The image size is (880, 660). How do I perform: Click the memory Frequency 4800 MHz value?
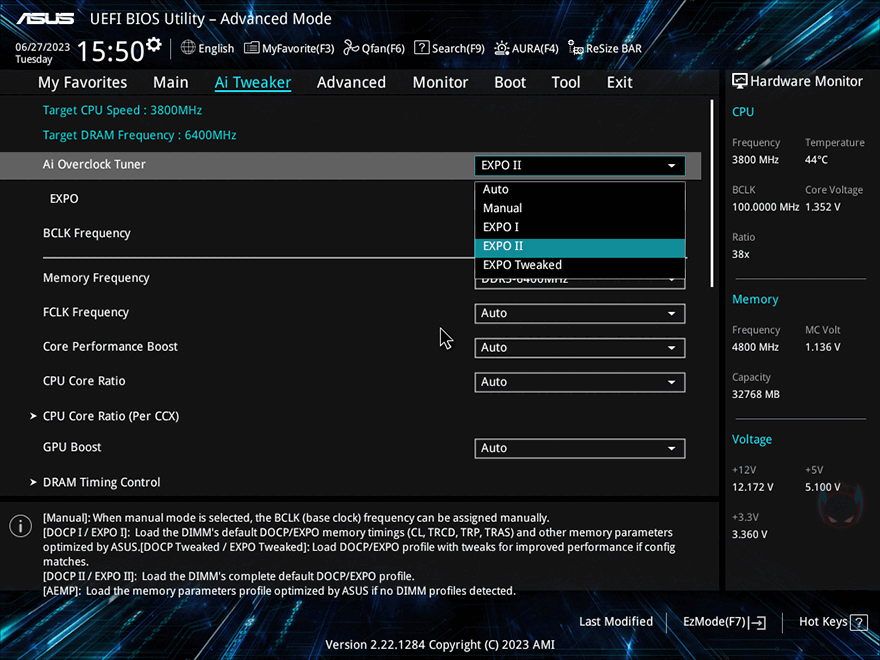(x=755, y=347)
